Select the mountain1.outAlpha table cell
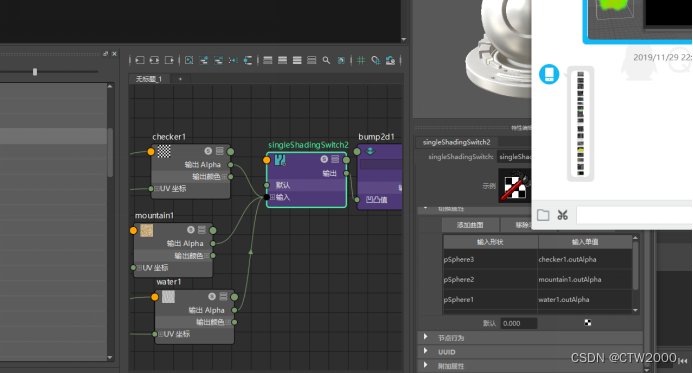 coord(585,279)
